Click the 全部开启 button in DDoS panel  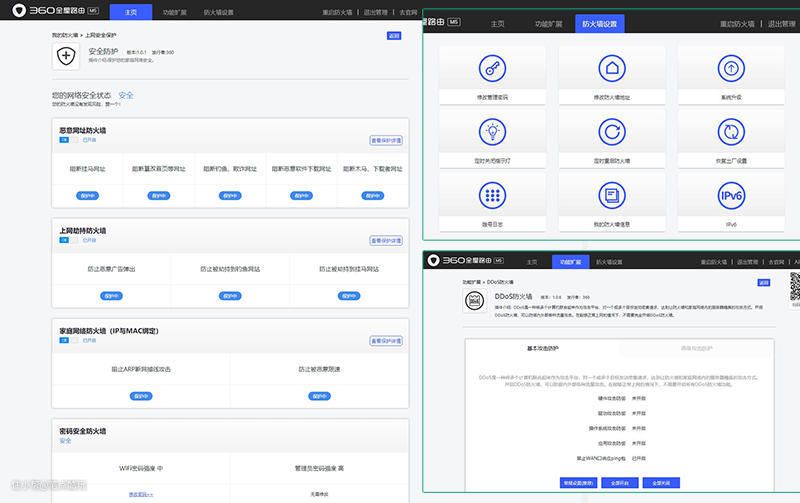pos(618,482)
